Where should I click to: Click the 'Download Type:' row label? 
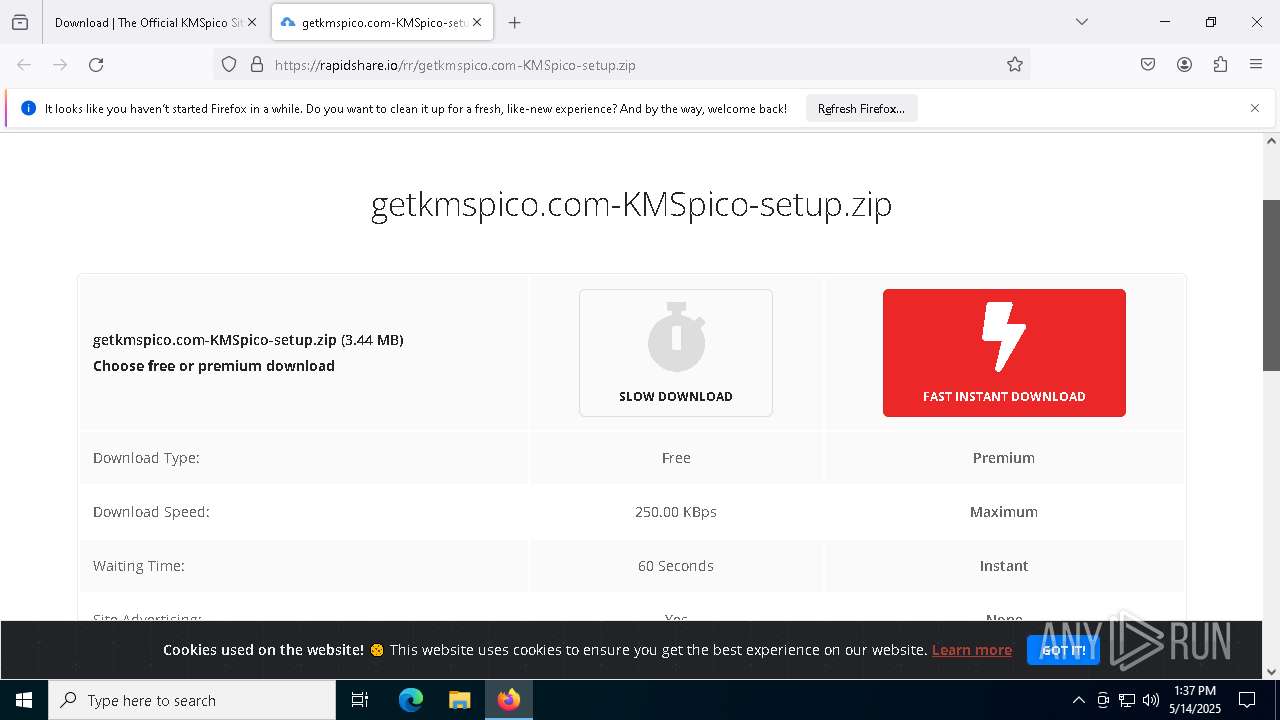point(146,458)
